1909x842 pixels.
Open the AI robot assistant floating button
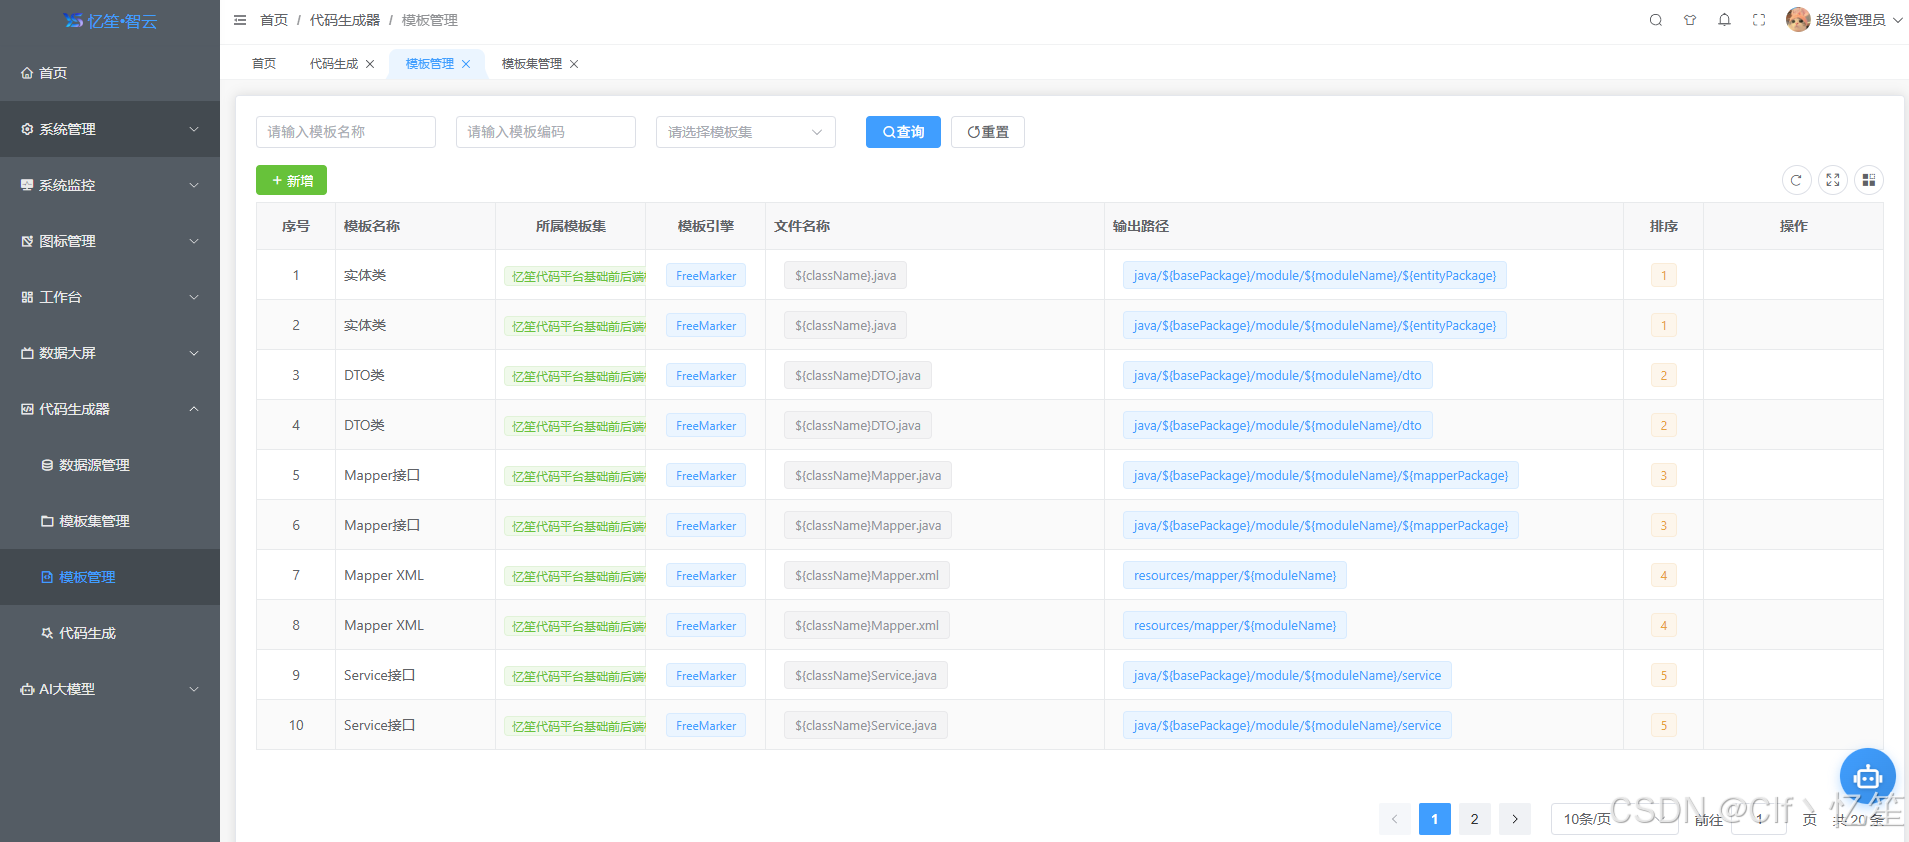(1867, 776)
